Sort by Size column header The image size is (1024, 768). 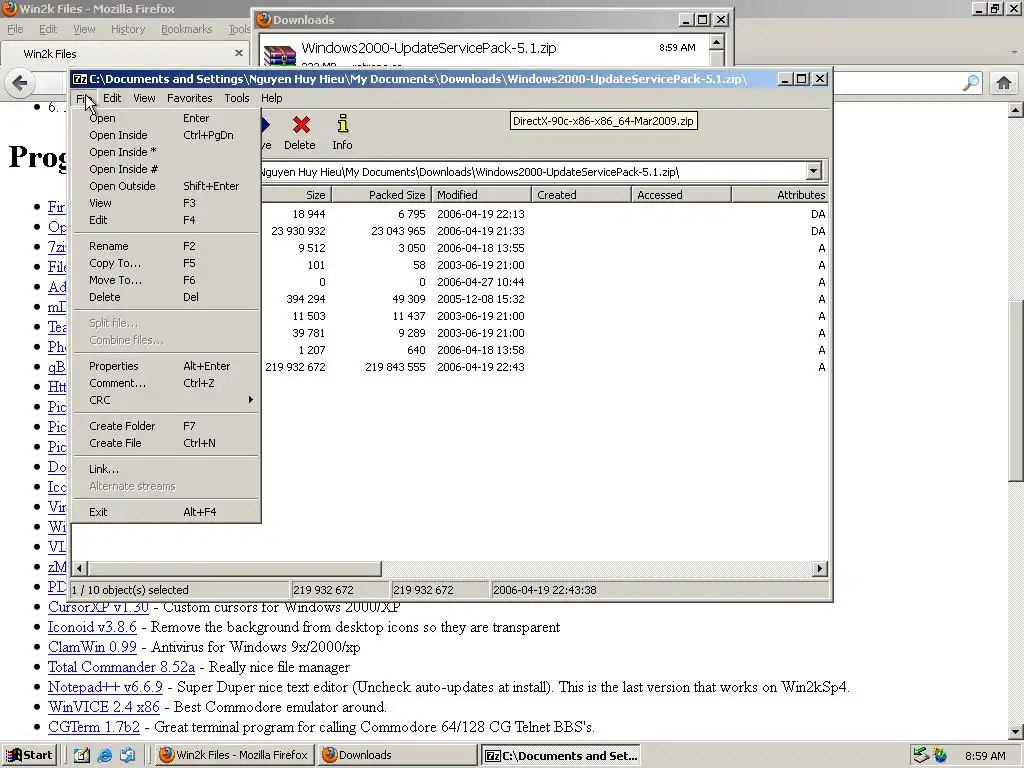pos(296,195)
